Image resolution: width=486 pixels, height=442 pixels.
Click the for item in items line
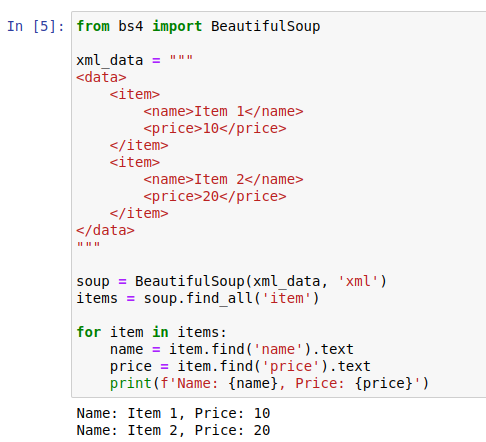pos(152,332)
